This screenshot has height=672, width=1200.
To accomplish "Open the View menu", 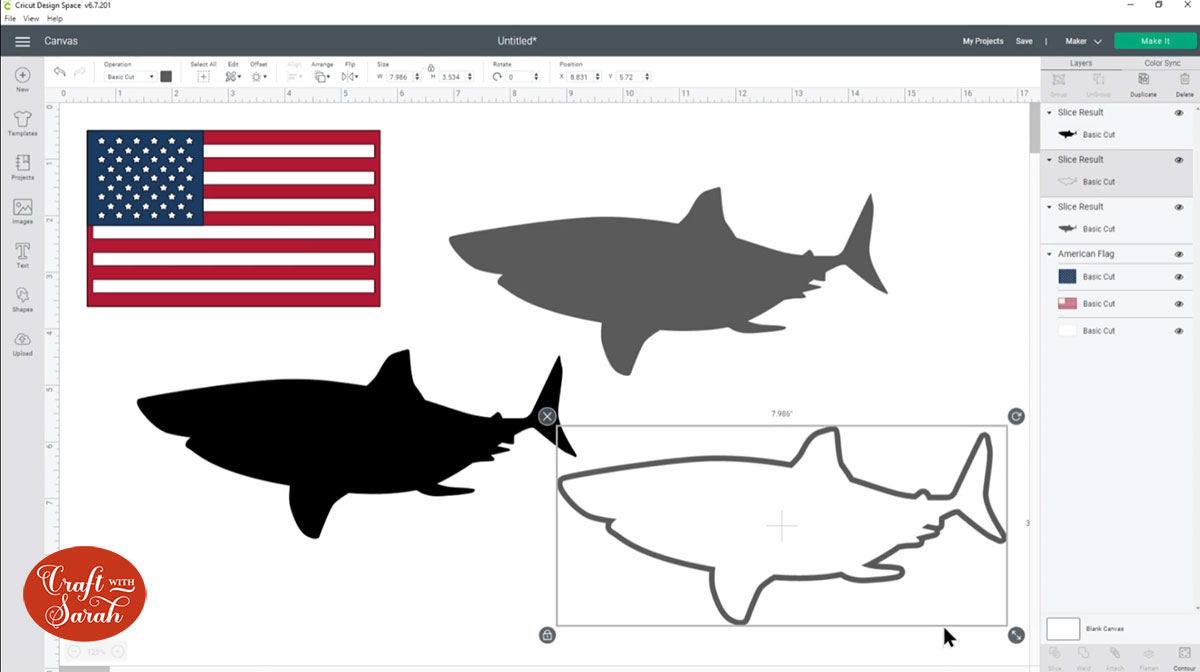I will (31, 18).
